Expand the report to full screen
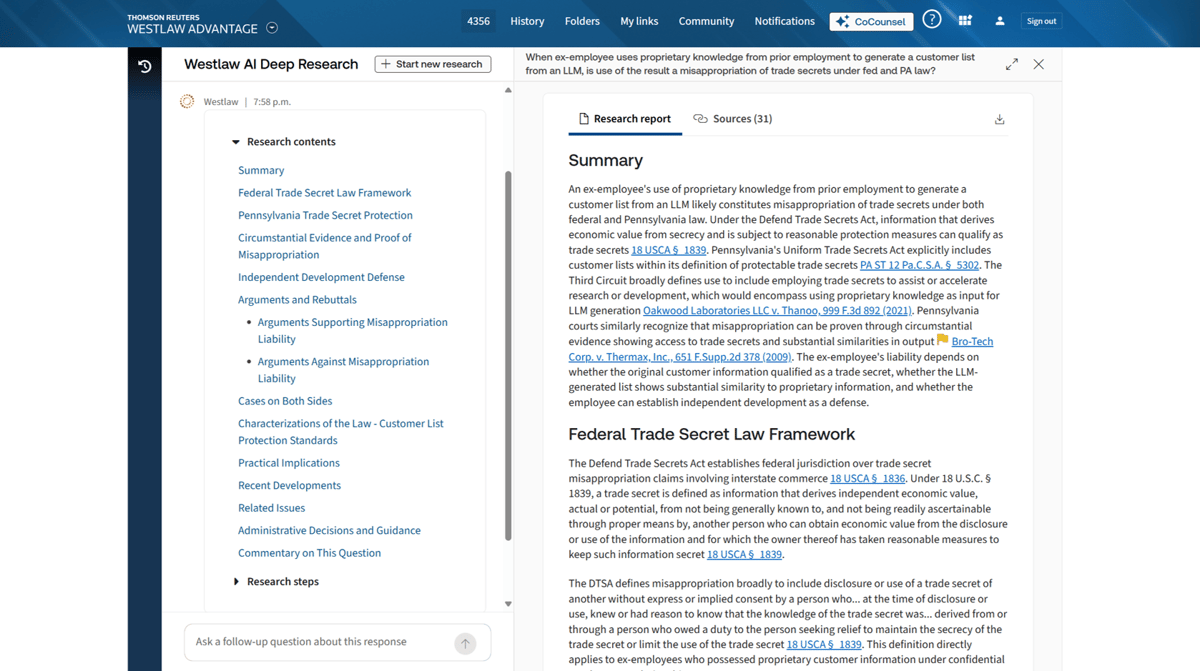The image size is (1200, 671). 1011,63
